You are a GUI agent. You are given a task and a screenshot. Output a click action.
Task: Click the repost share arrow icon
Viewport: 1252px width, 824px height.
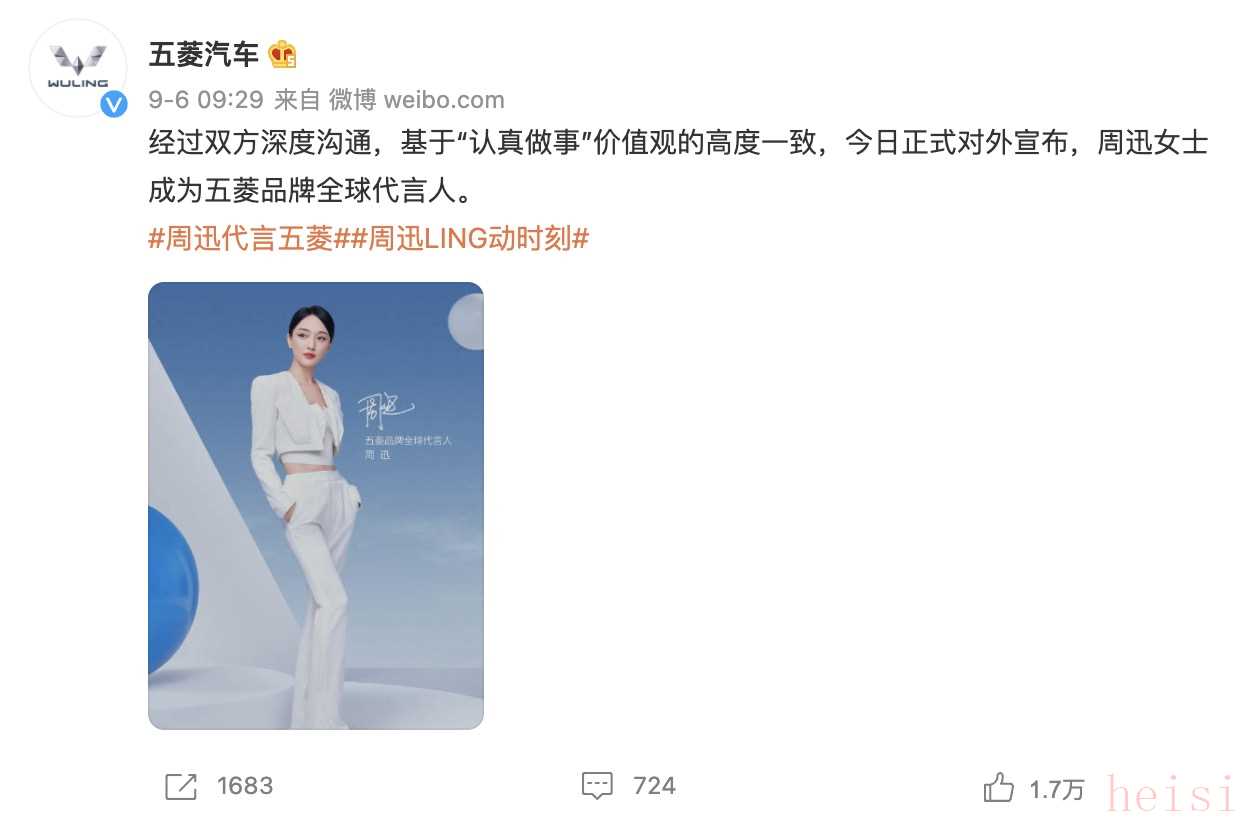click(x=181, y=786)
